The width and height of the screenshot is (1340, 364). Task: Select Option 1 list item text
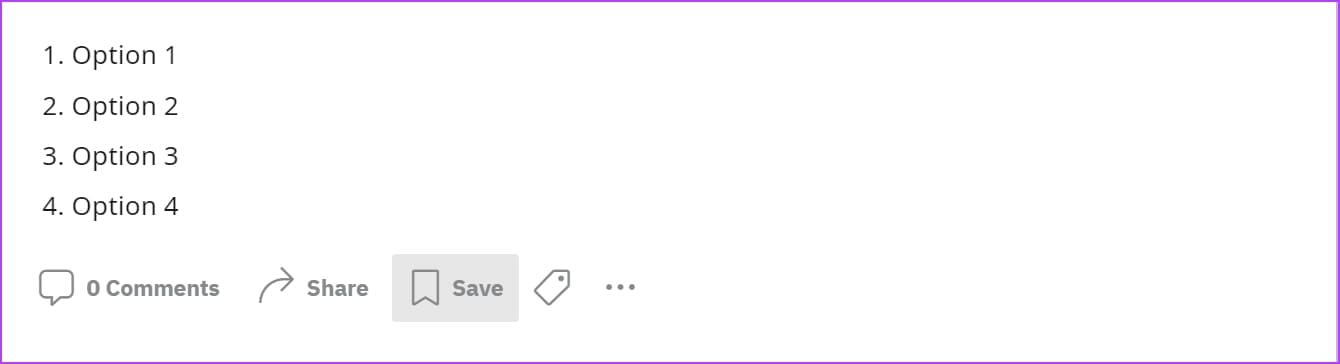(x=124, y=56)
